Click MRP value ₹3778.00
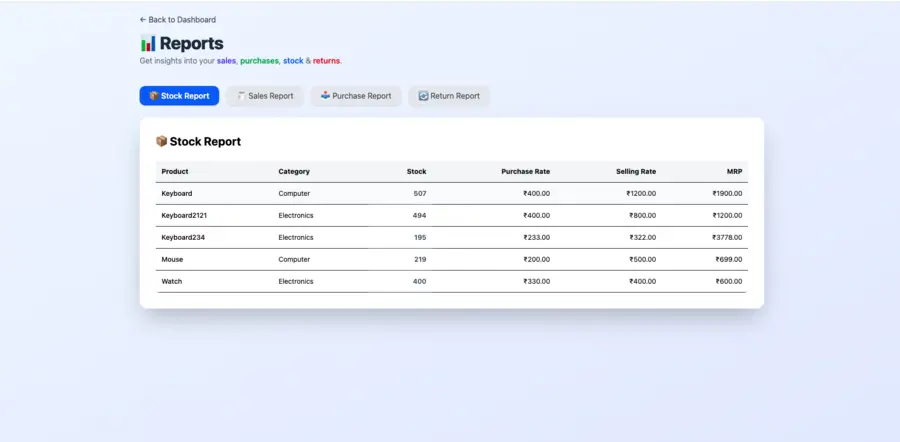The height and width of the screenshot is (442, 900). pyautogui.click(x=727, y=237)
